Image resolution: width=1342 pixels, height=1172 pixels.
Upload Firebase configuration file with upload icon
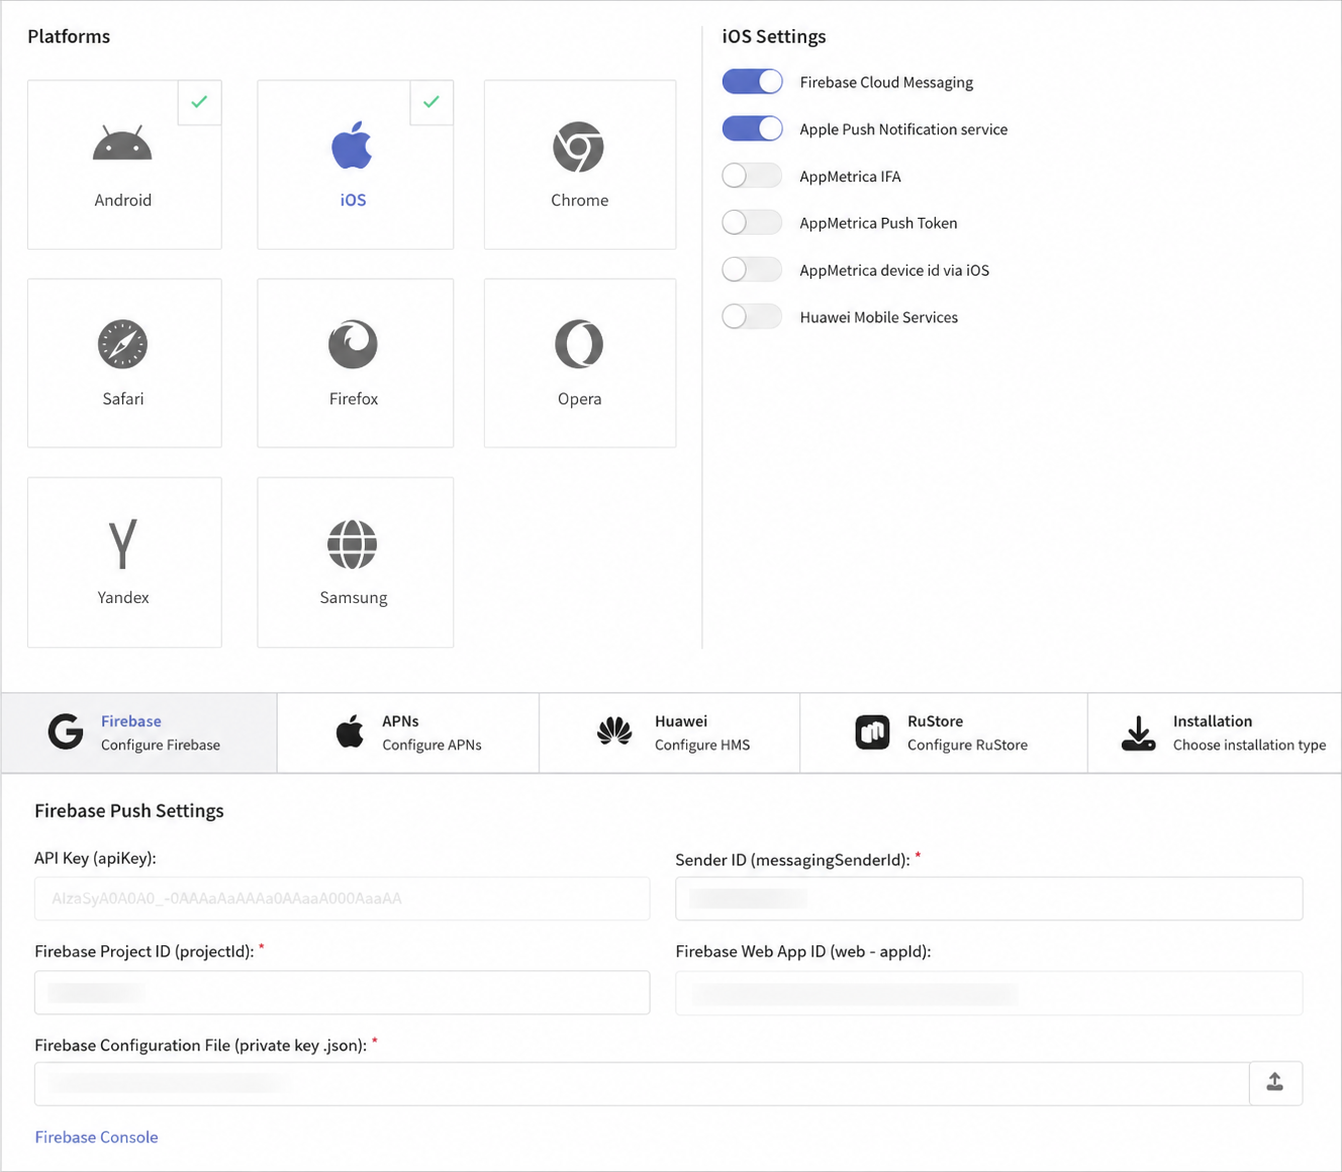1275,1083
